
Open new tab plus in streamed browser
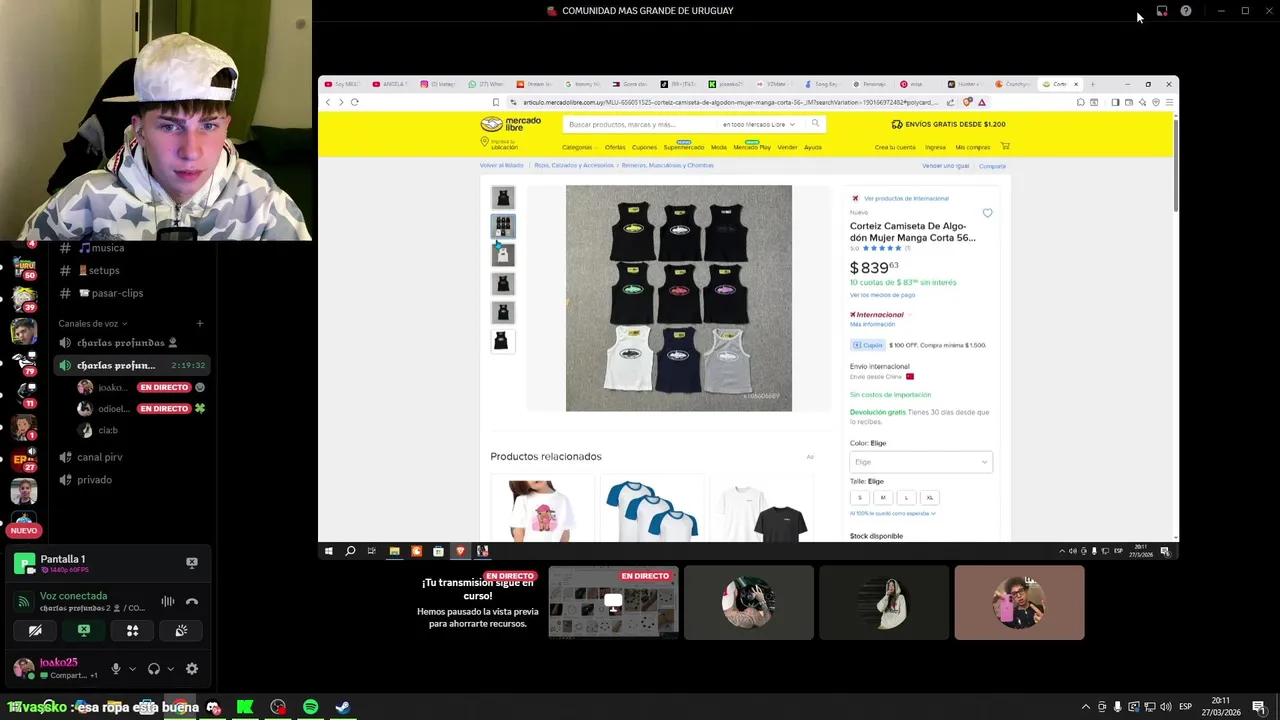1093,84
